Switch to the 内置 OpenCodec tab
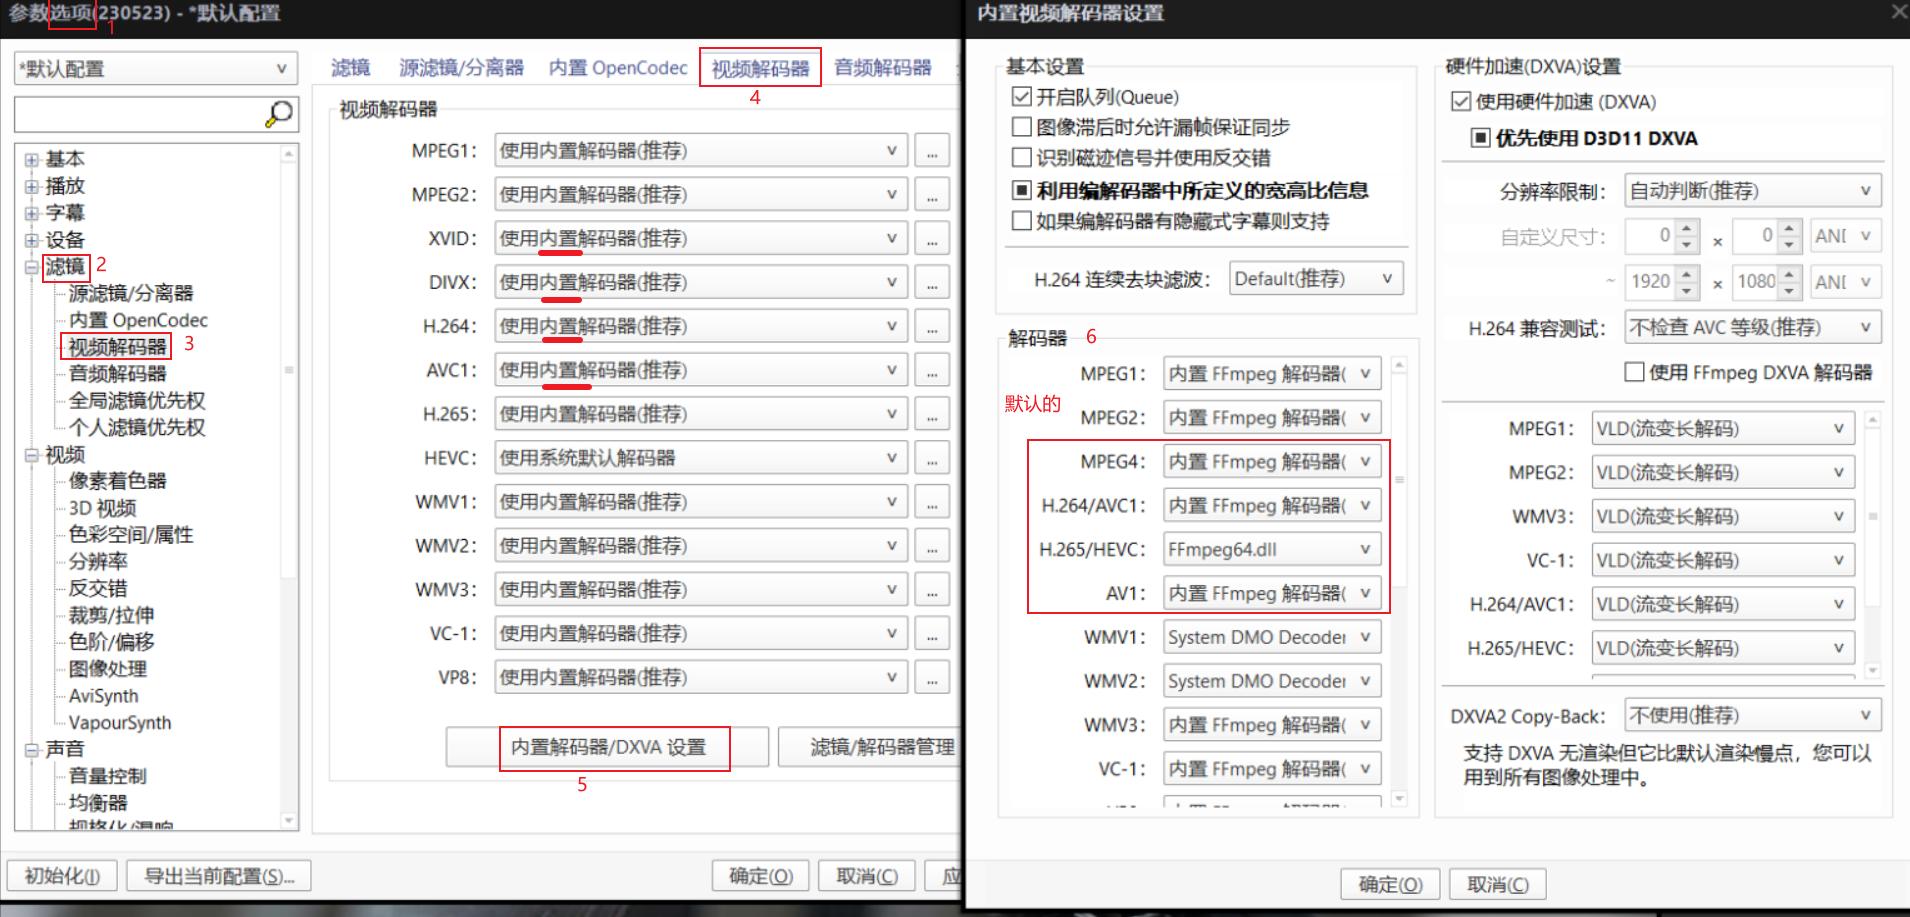The image size is (1910, 917). 617,67
